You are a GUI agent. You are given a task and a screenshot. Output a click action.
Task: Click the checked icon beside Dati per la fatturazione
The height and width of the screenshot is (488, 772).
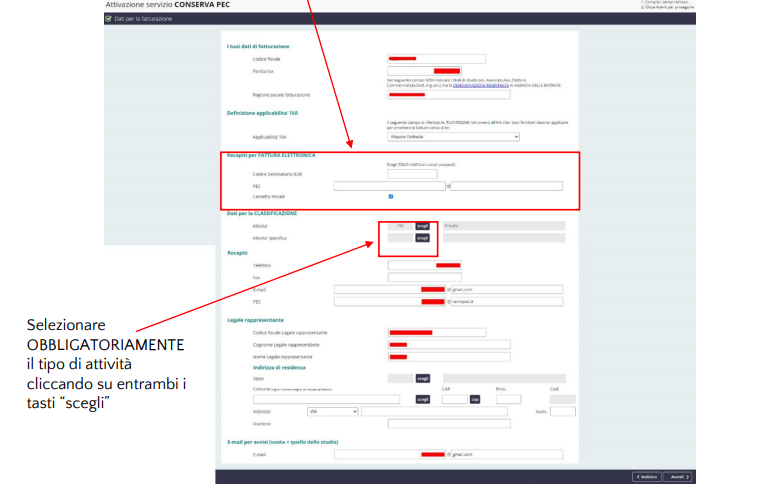pos(108,19)
